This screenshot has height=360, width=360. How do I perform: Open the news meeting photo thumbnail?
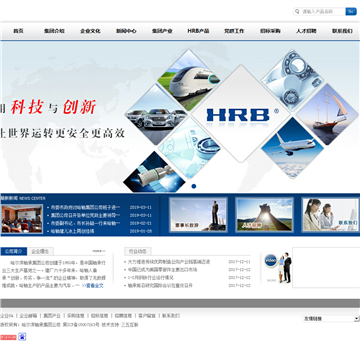[x=22, y=218]
